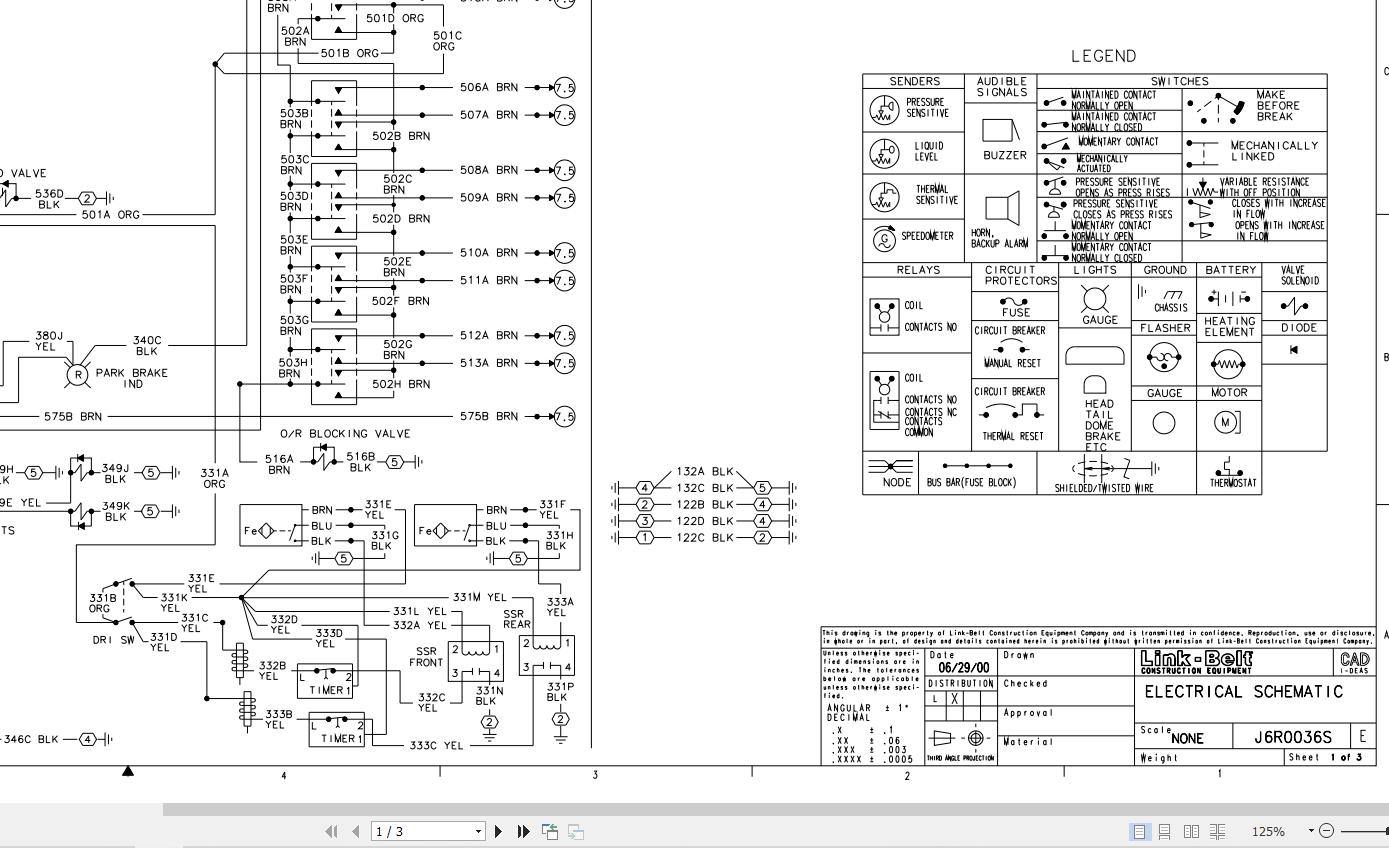1389x848 pixels.
Task: Toggle the highlighted single page view mode
Action: tap(1138, 831)
